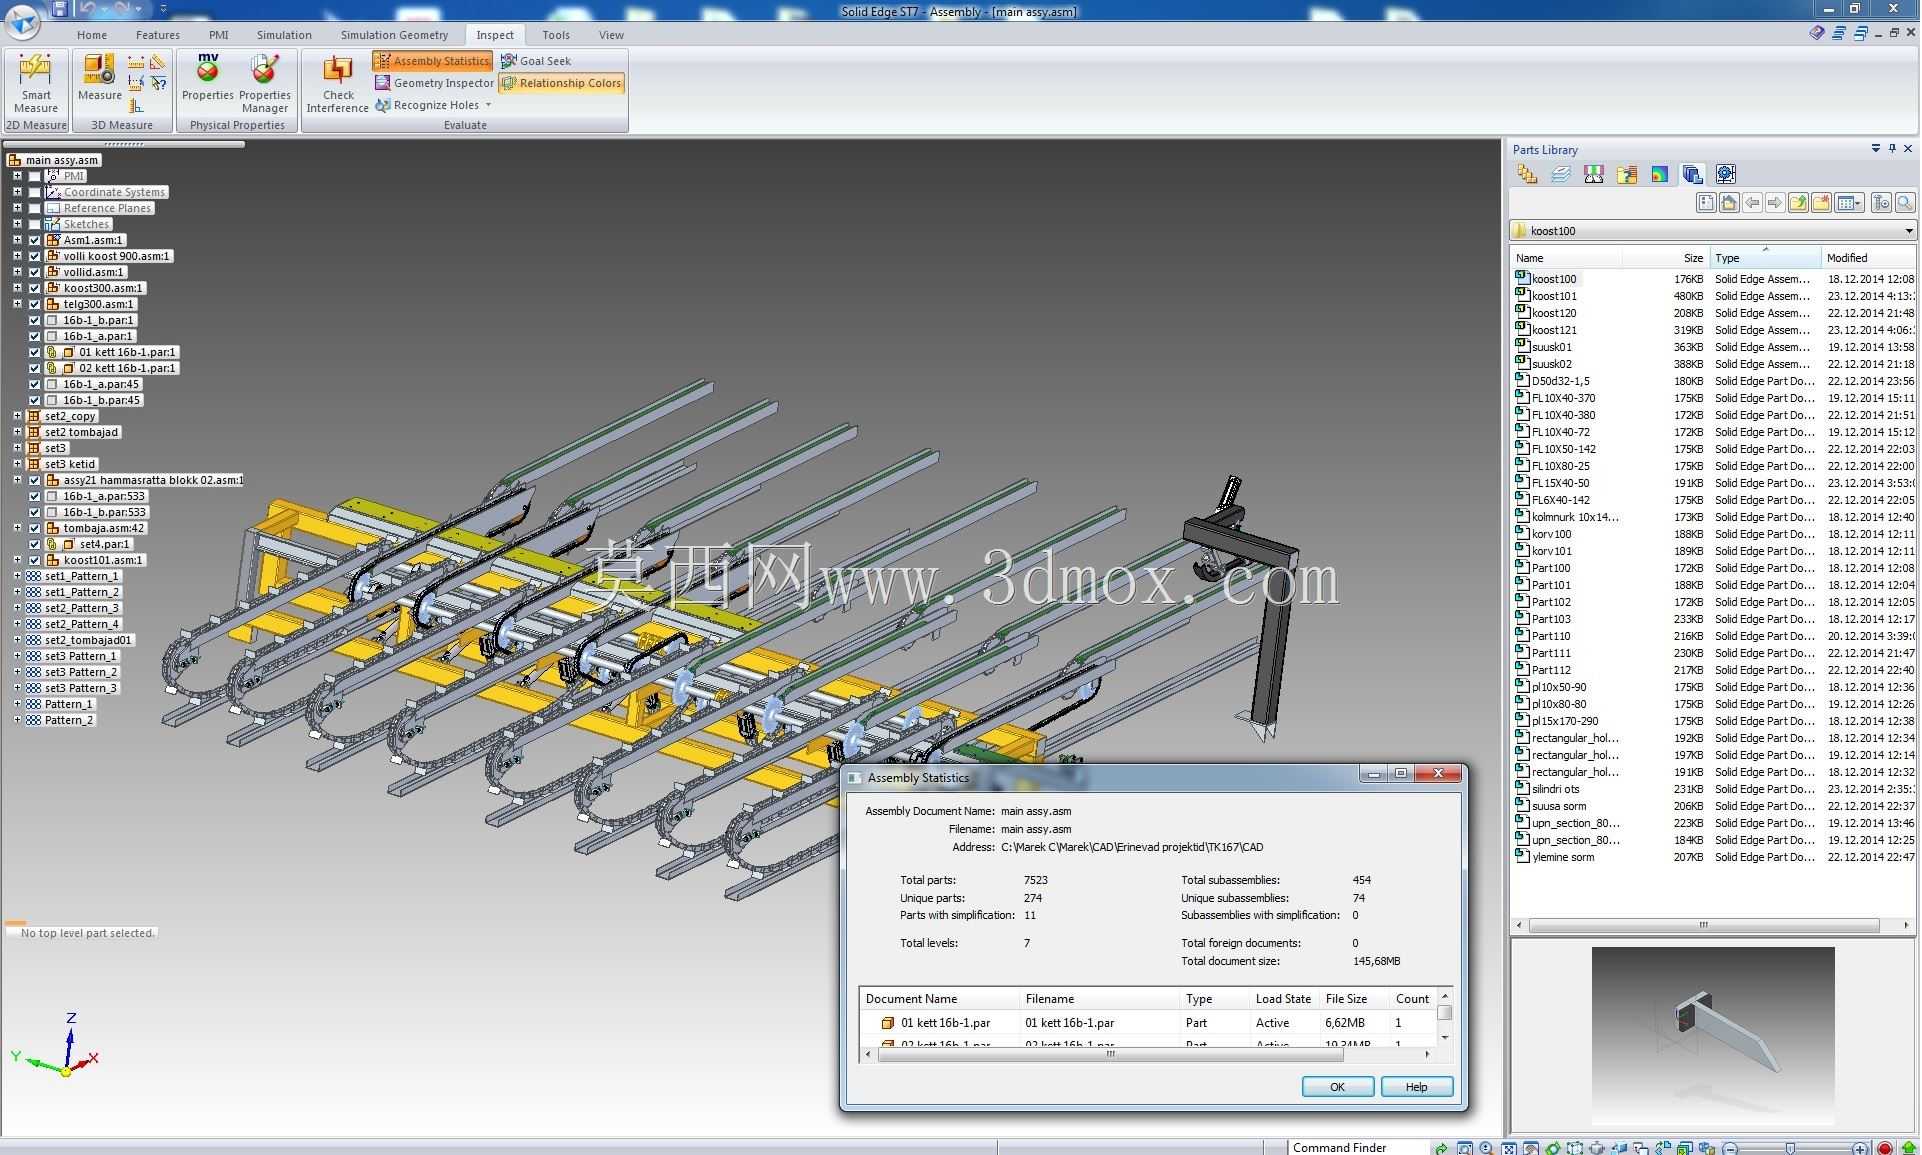
Task: Sort Parts Library by Modified column
Action: point(1866,258)
